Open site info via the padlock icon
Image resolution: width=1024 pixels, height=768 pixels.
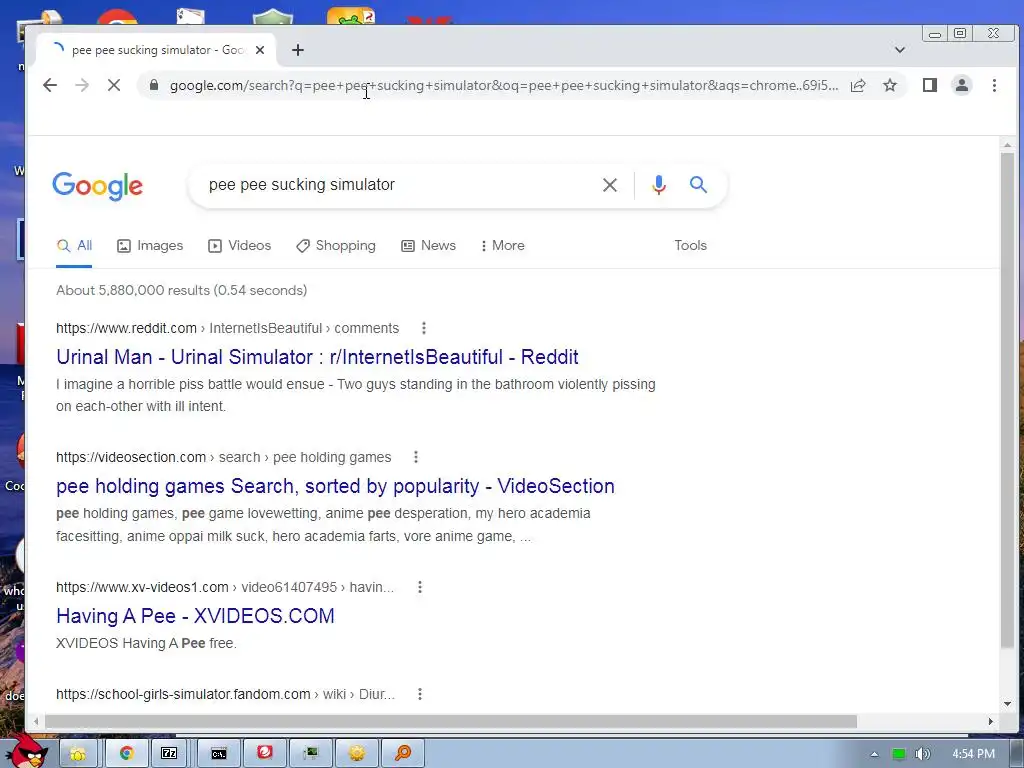click(153, 86)
